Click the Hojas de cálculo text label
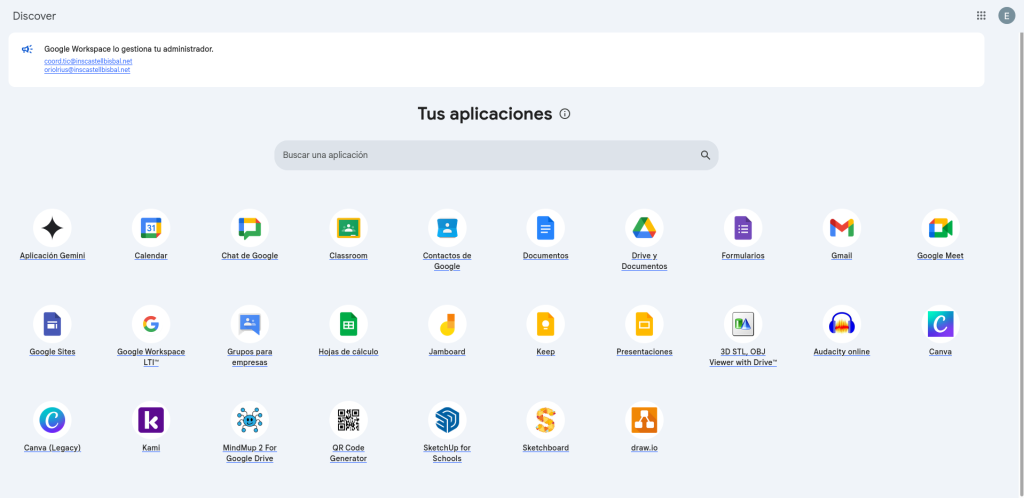 pyautogui.click(x=348, y=352)
